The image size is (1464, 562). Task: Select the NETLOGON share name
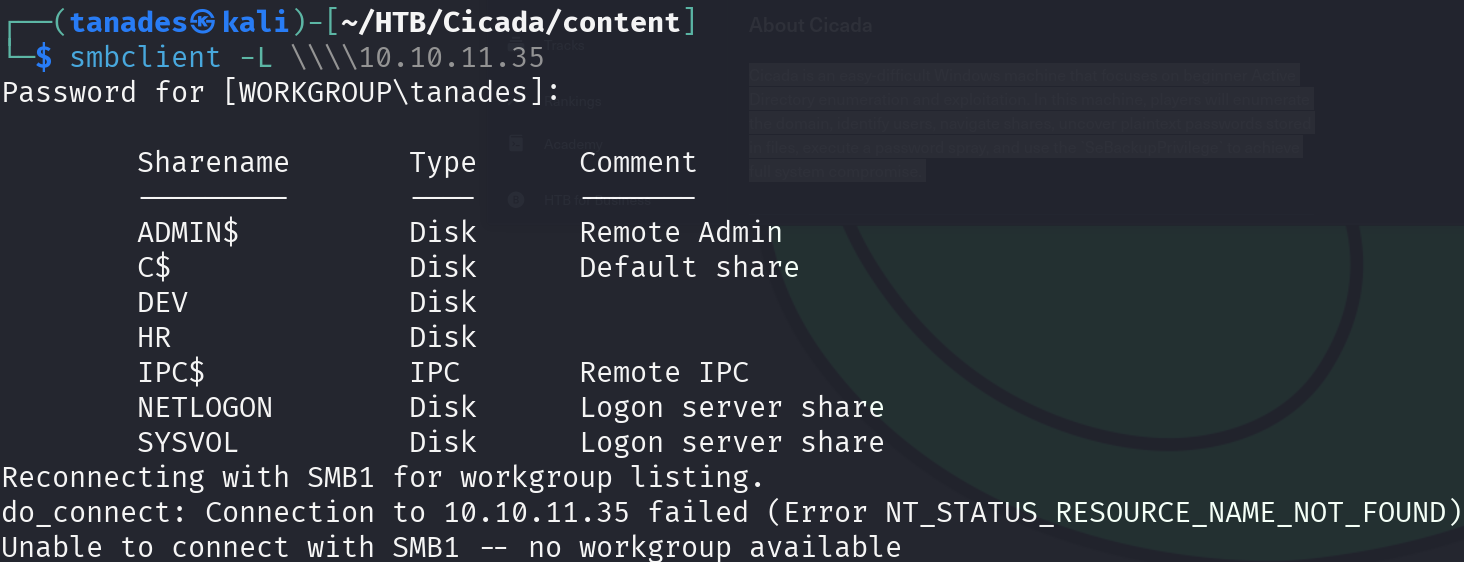(205, 407)
